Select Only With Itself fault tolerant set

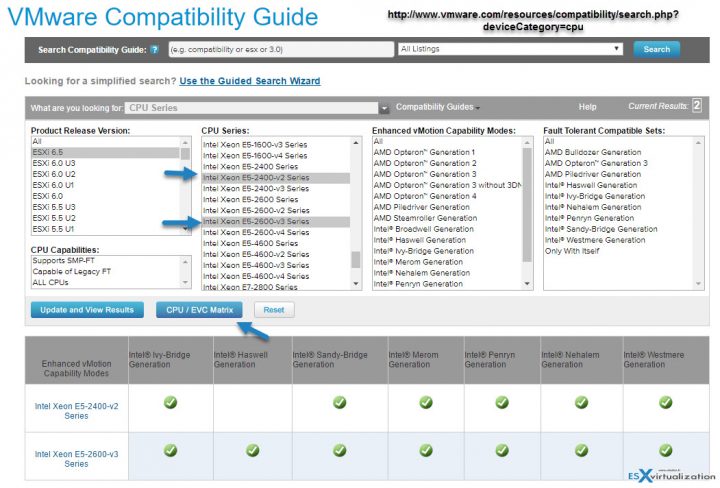(x=618, y=251)
